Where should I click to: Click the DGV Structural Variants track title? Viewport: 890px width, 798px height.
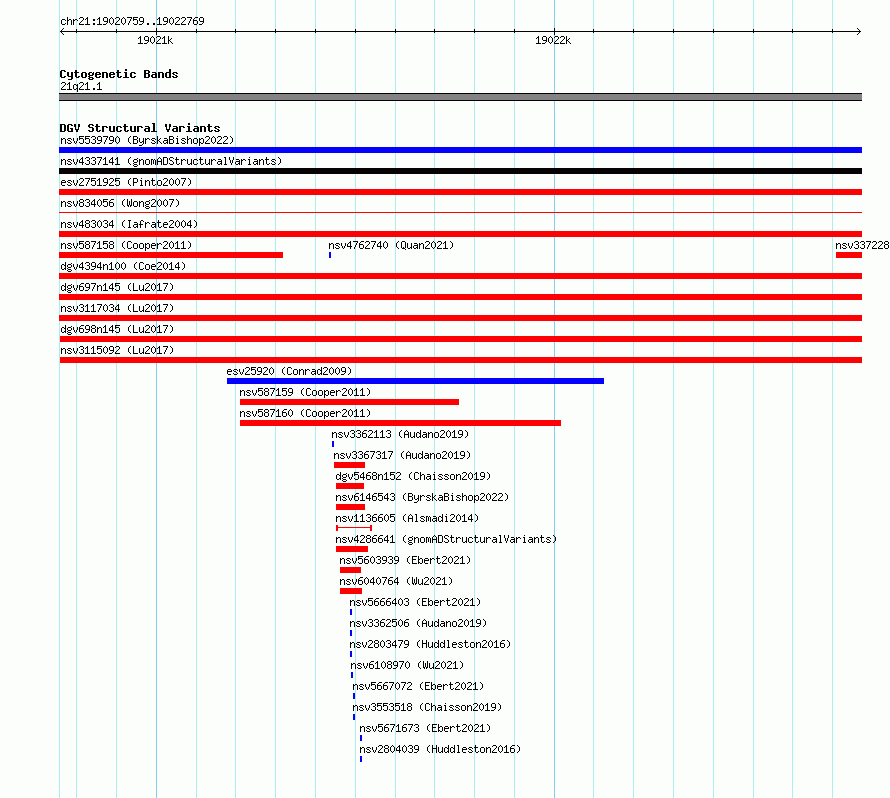pyautogui.click(x=140, y=128)
